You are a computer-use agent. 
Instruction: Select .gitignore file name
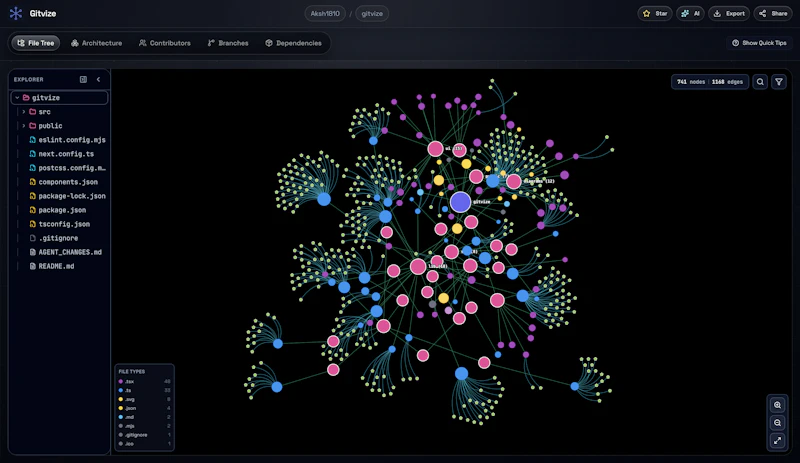click(x=58, y=238)
